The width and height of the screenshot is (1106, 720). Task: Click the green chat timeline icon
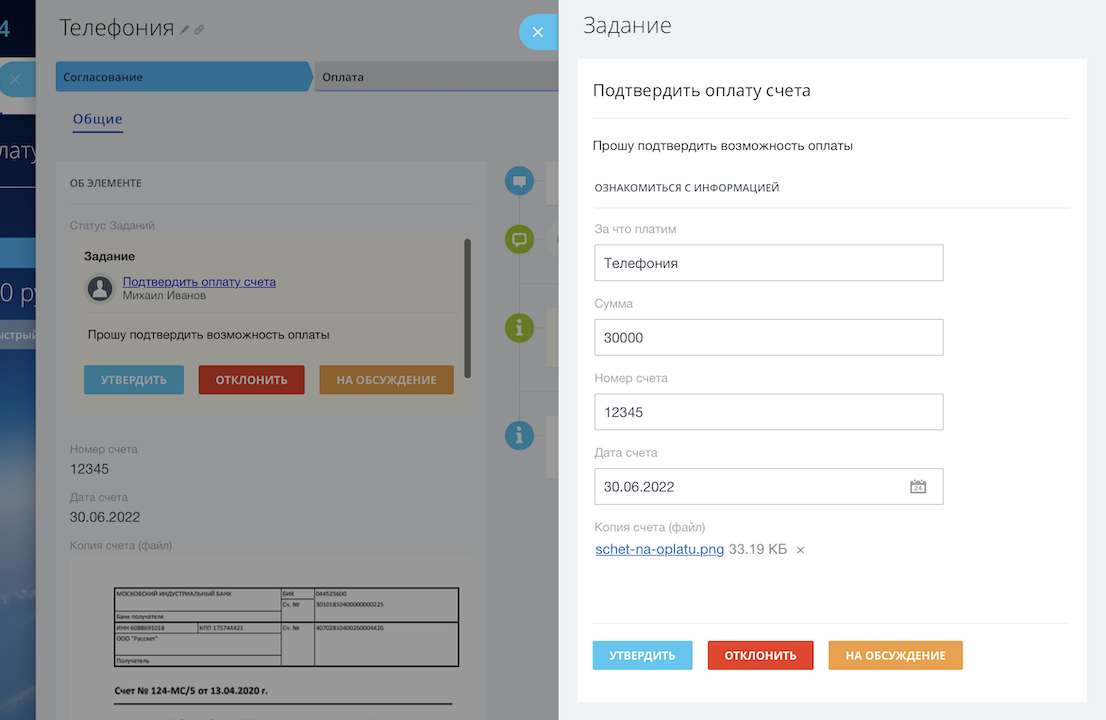(519, 239)
